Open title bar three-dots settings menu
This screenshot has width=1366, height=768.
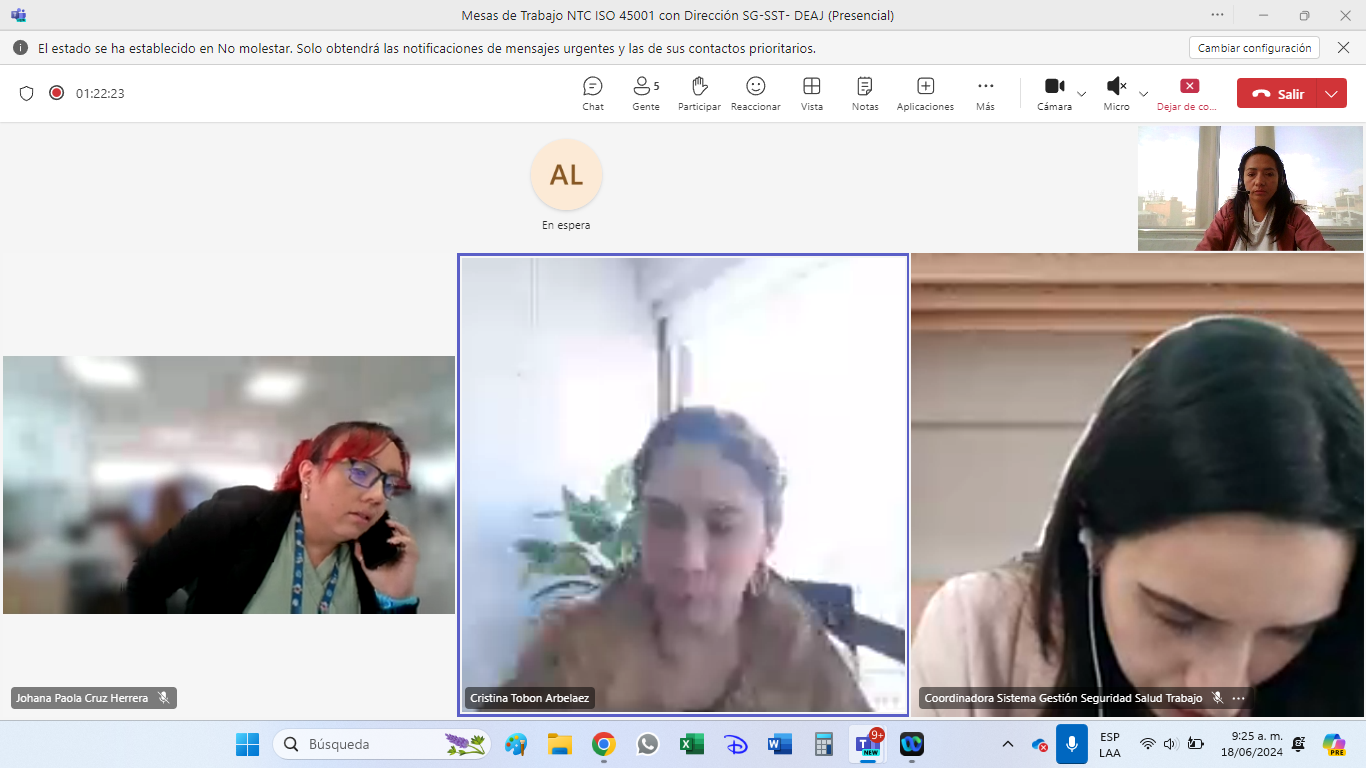[1217, 15]
